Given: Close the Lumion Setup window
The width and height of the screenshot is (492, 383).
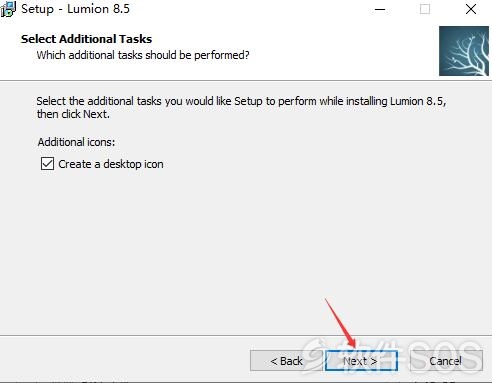Looking at the screenshot, I should click(x=471, y=9).
